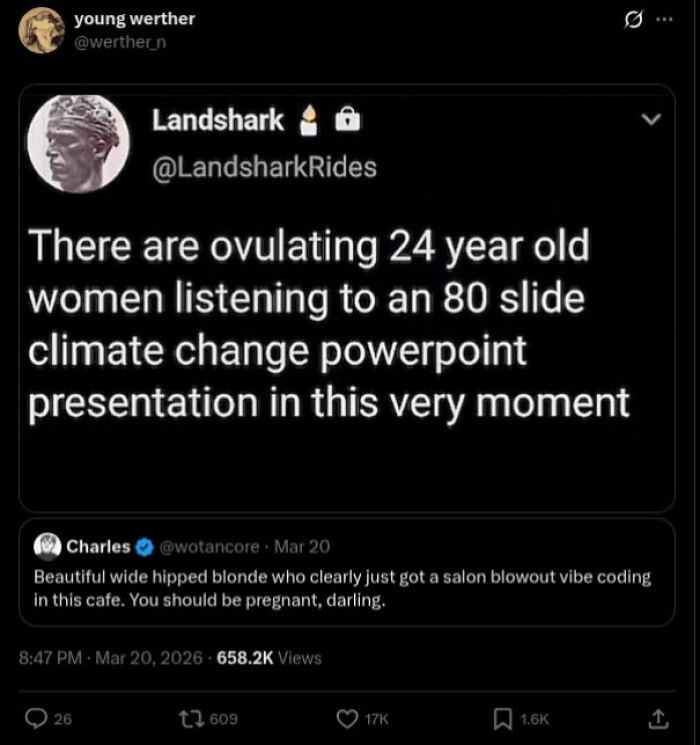Click the 8:47 PM Mar 20, 2026 timestamp
This screenshot has width=700, height=745.
pos(111,658)
